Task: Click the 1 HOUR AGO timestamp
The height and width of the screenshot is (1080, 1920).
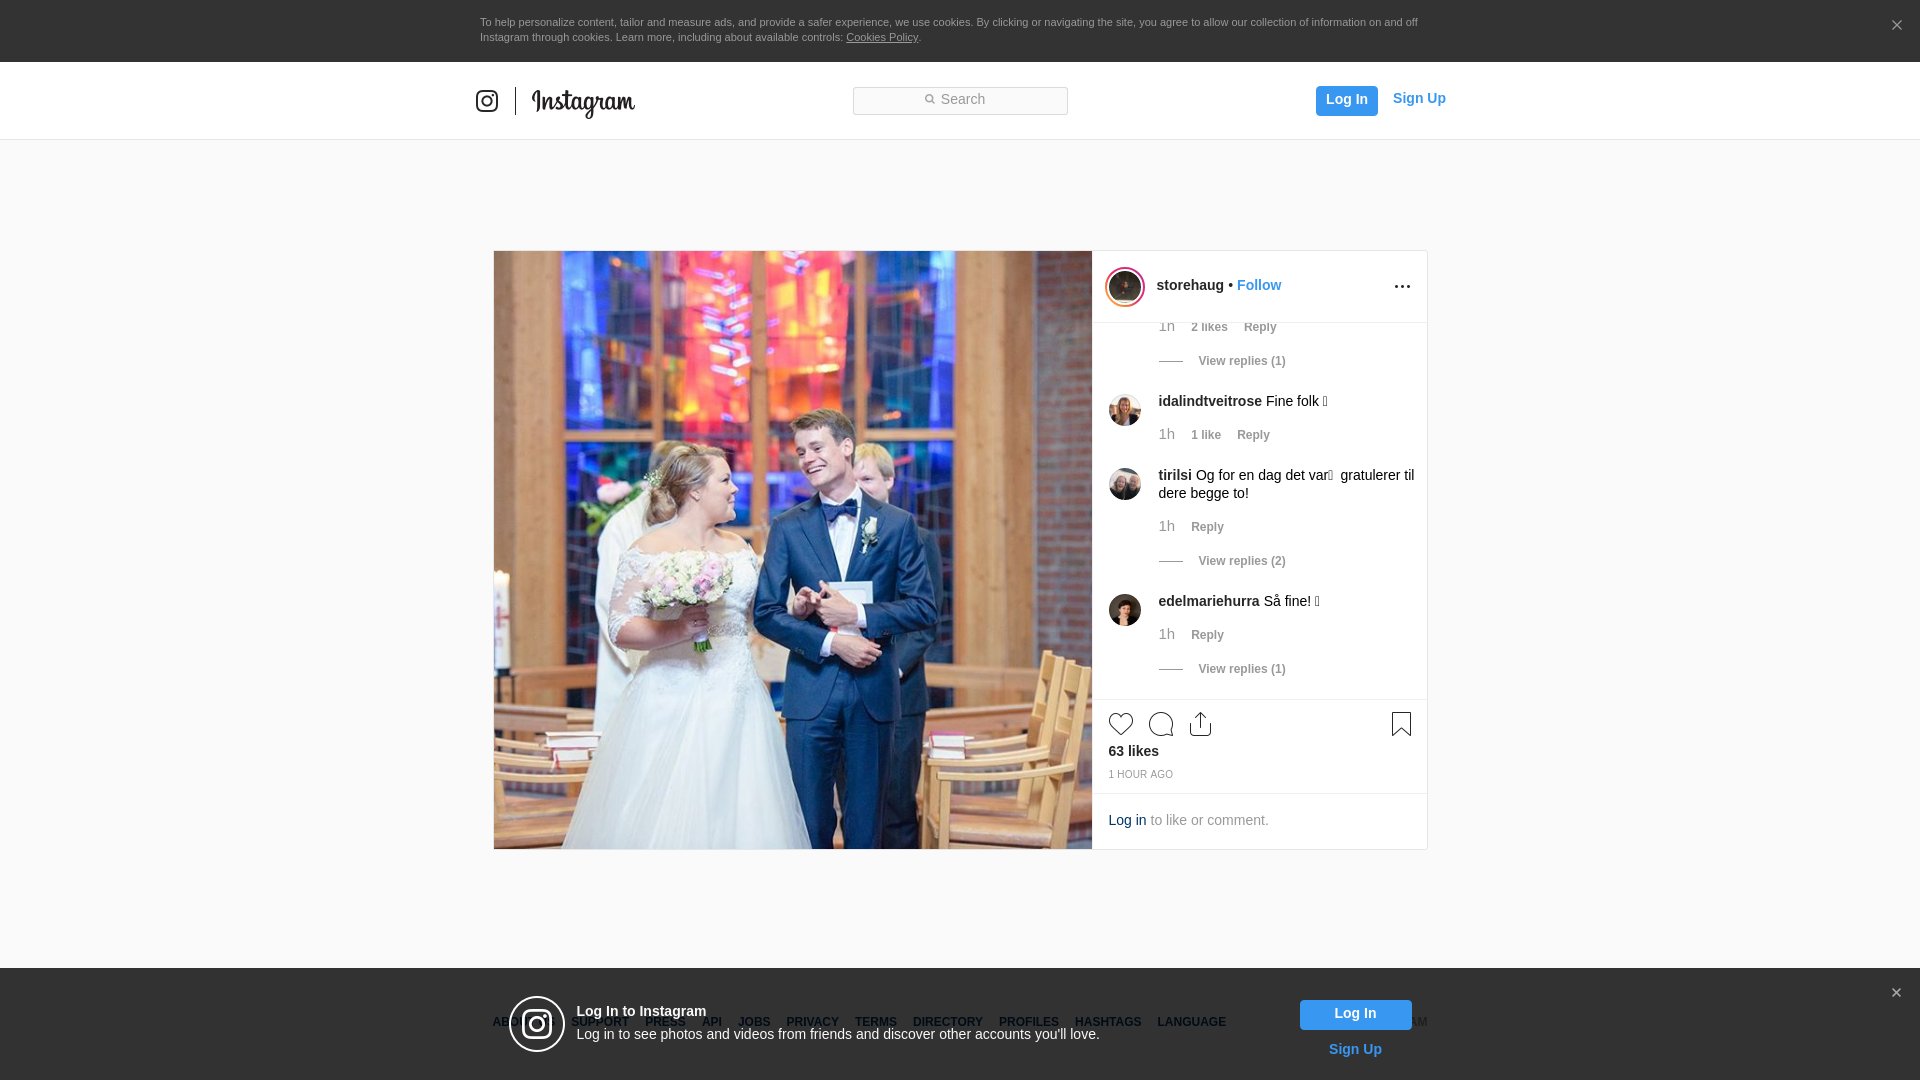Action: pos(1141,775)
